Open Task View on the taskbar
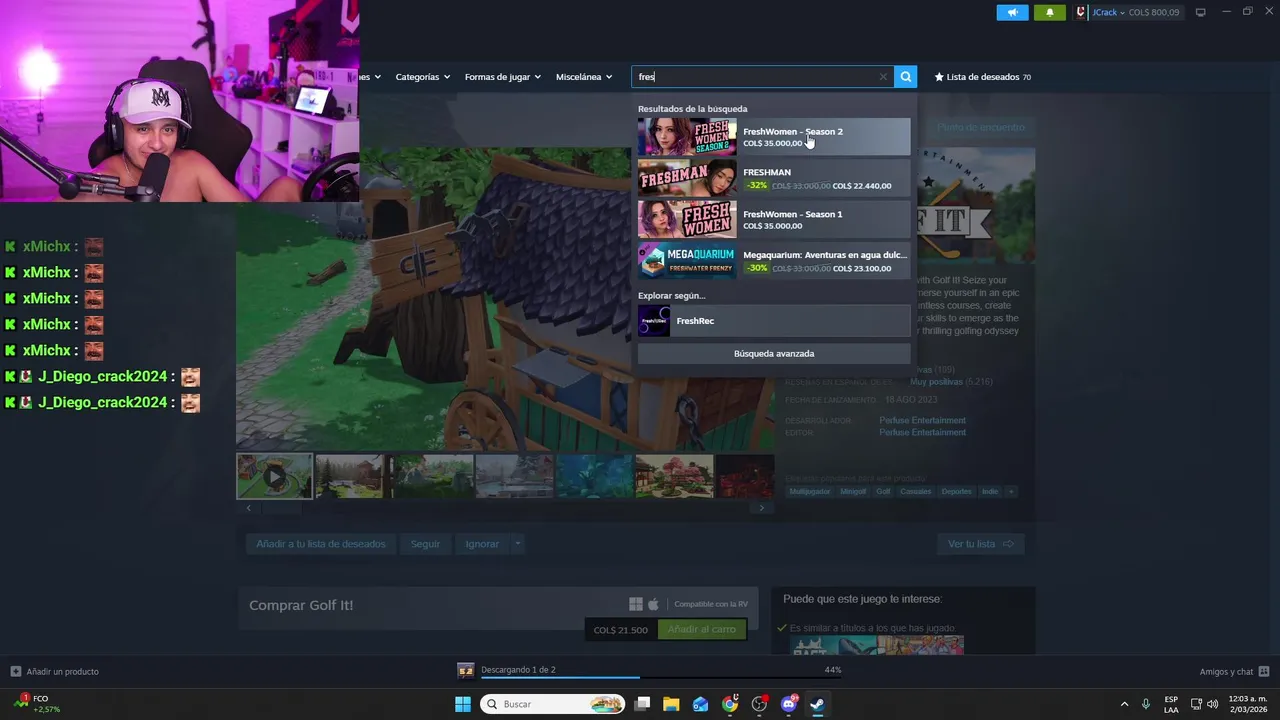This screenshot has height=720, width=1280. (643, 704)
